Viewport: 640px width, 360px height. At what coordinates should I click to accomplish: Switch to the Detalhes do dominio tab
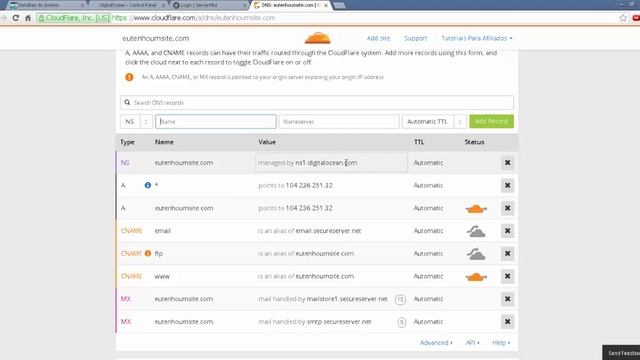pos(46,5)
